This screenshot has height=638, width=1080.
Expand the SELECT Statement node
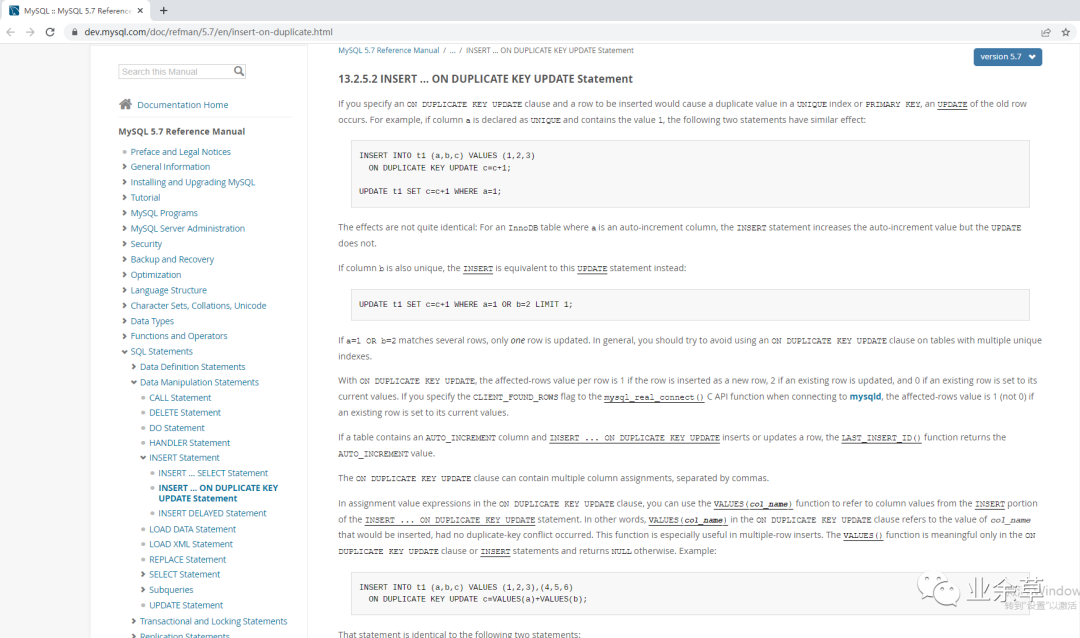point(143,574)
